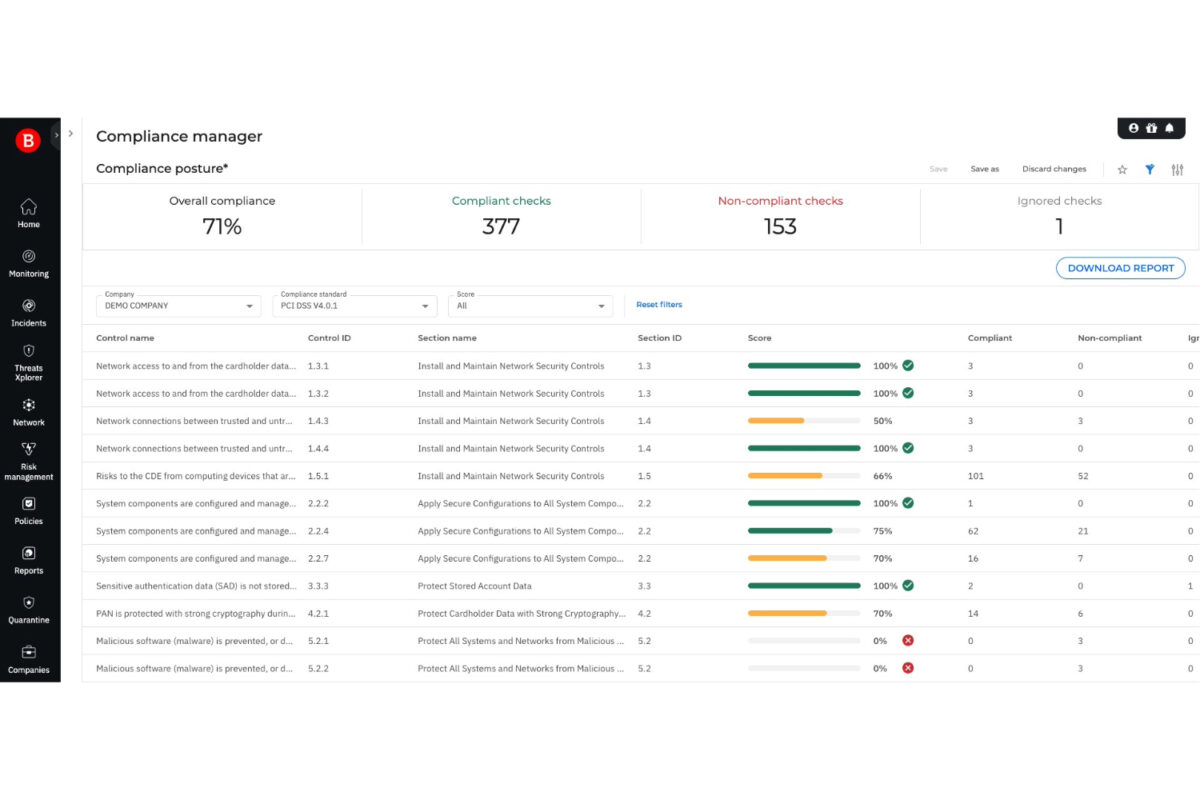
Task: Click the greyed-out Save button
Action: click(938, 169)
